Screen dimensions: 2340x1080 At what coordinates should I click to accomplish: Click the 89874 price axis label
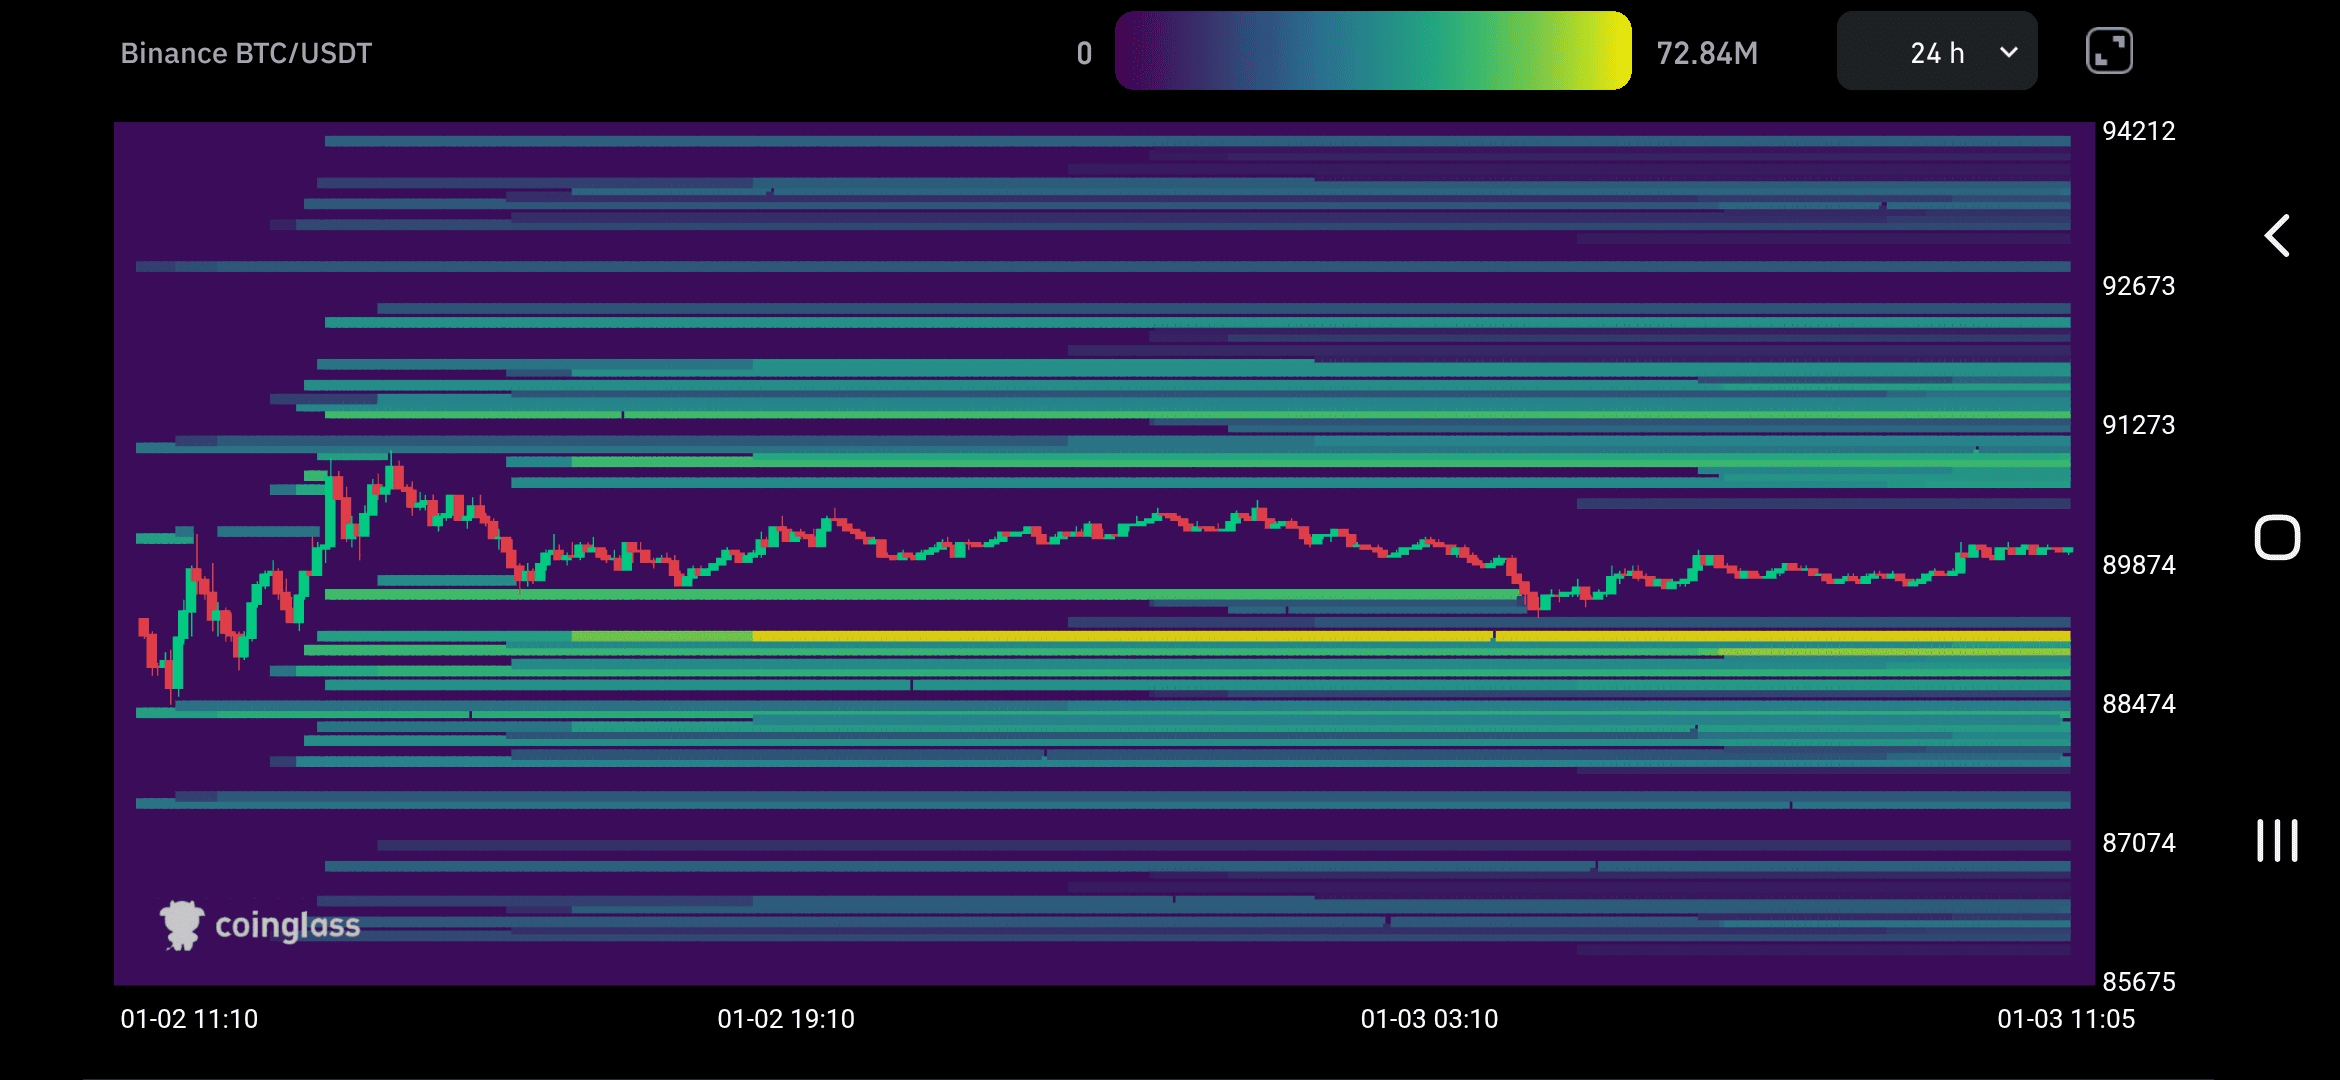click(2138, 565)
